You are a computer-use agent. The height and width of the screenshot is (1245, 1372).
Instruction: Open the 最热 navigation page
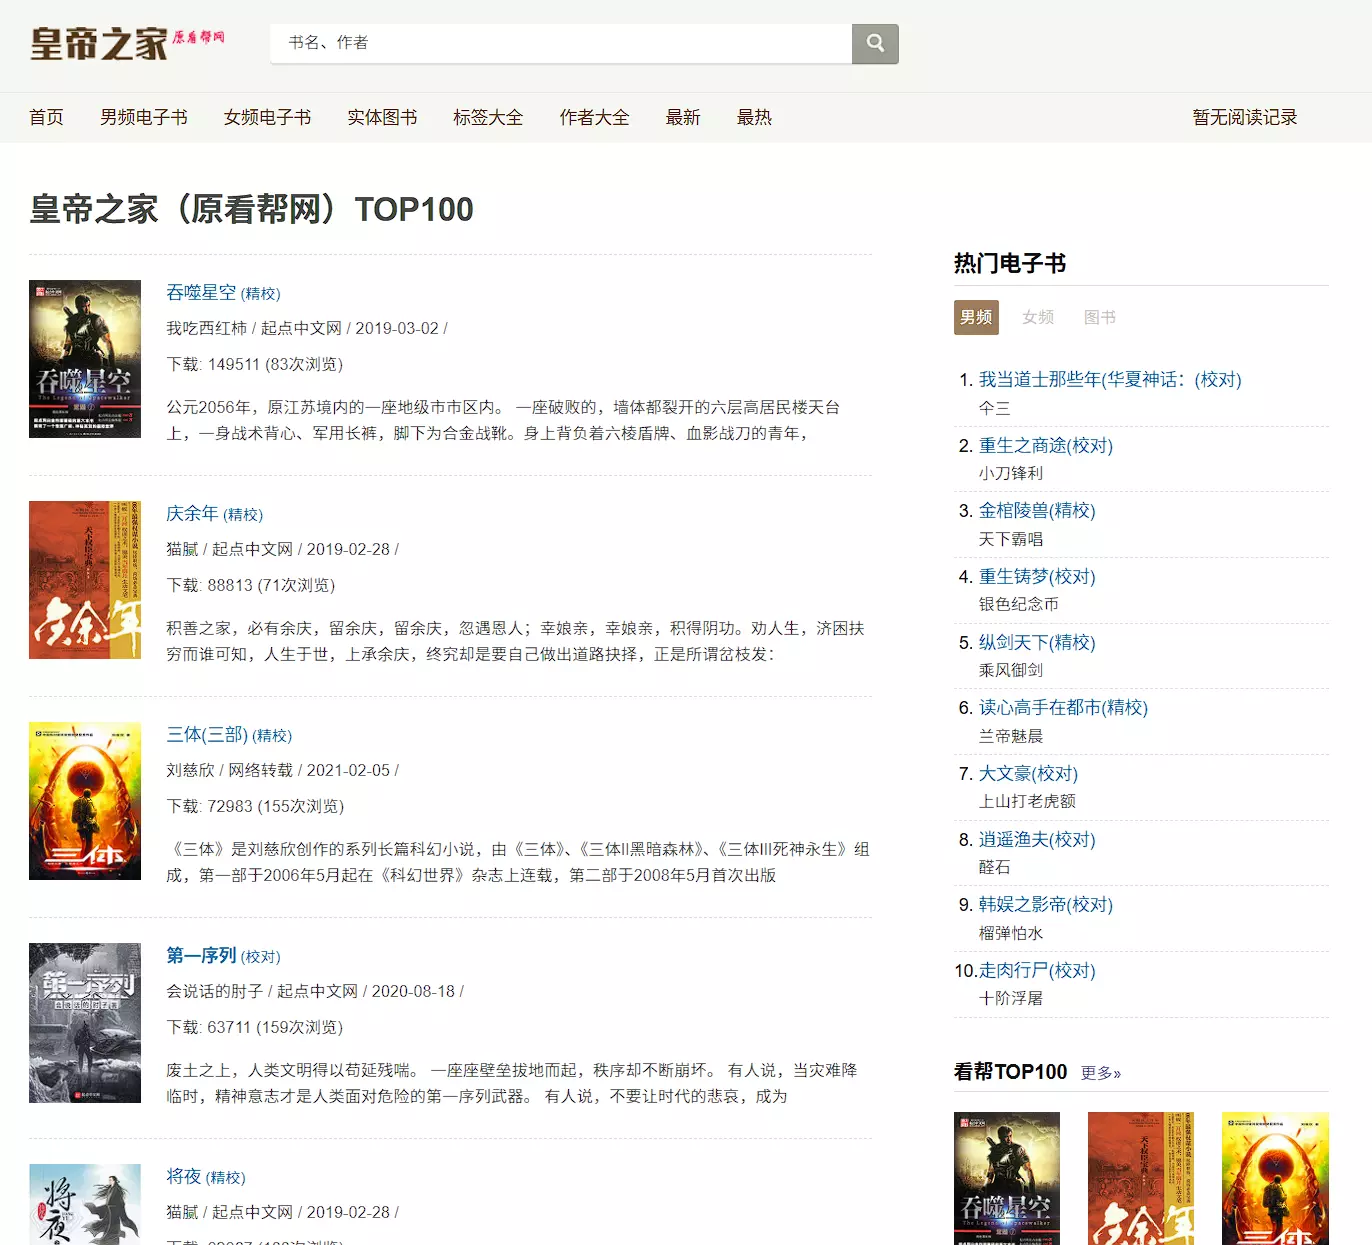point(754,118)
